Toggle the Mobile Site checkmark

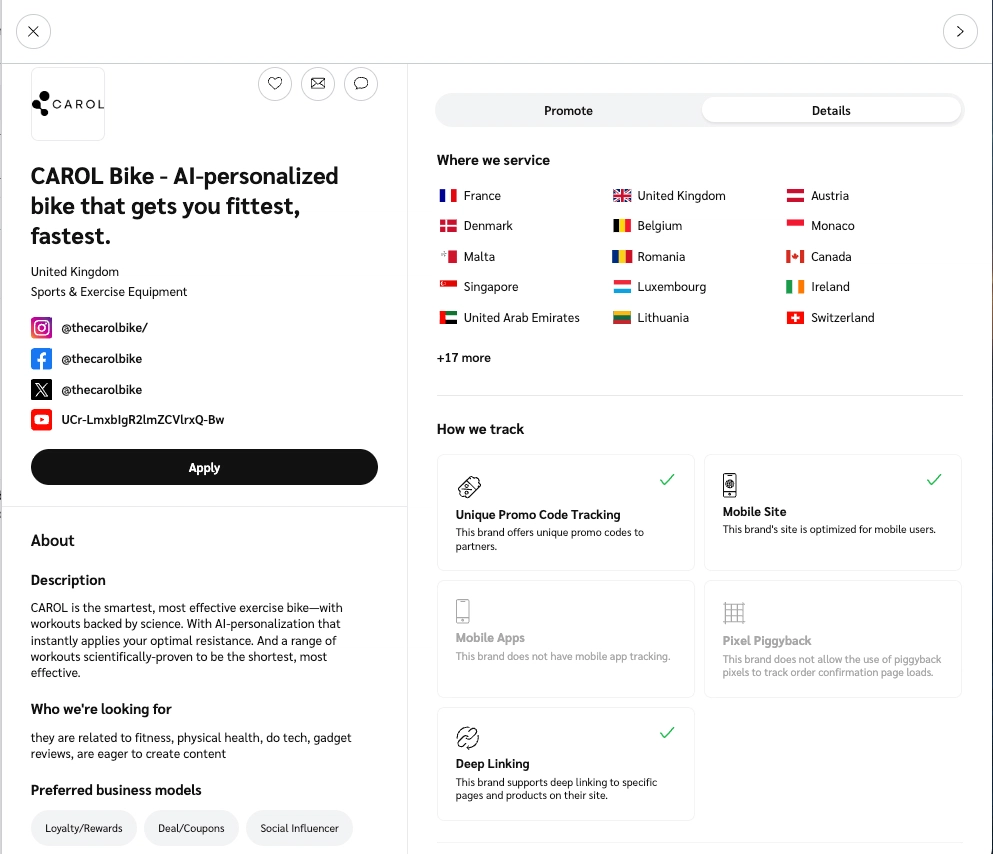pyautogui.click(x=934, y=479)
